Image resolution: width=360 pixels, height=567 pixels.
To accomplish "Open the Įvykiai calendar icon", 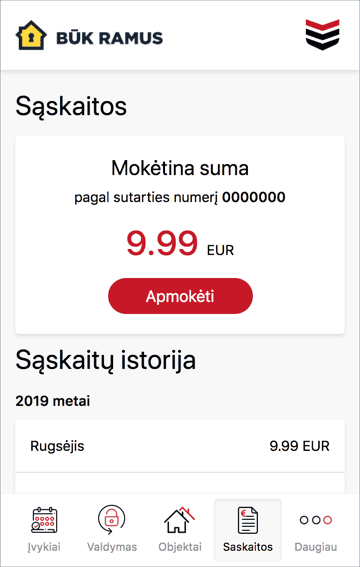I will 44,520.
